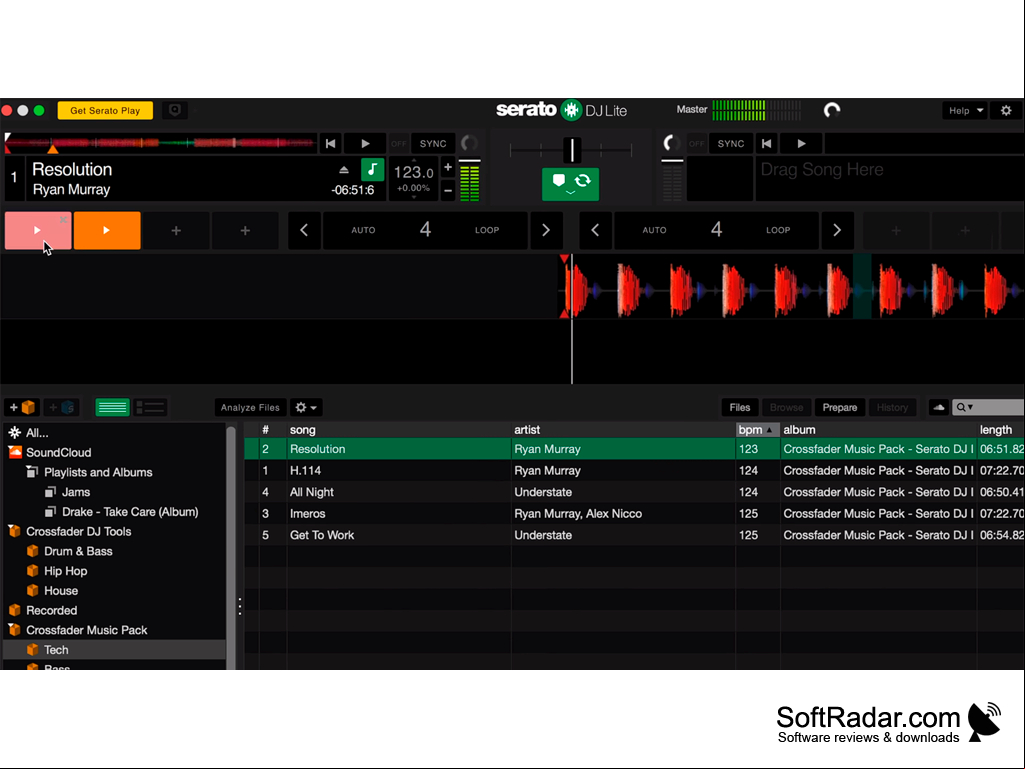Image resolution: width=1025 pixels, height=769 pixels.
Task: Open Playlists and Albums under SoundCloud
Action: (x=98, y=472)
